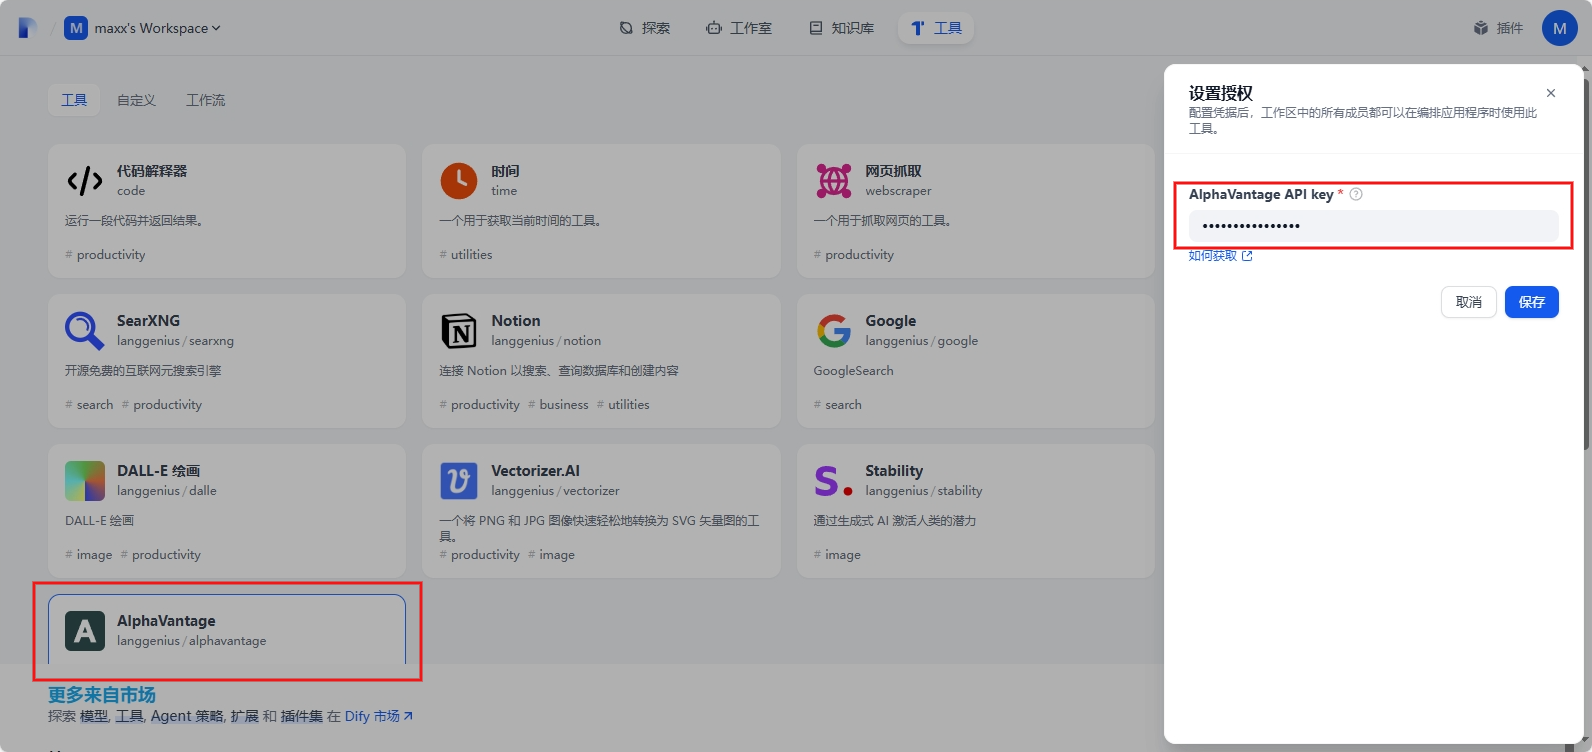Image resolution: width=1592 pixels, height=752 pixels.
Task: Open the DALL-E 绘画 card title
Action: [159, 471]
